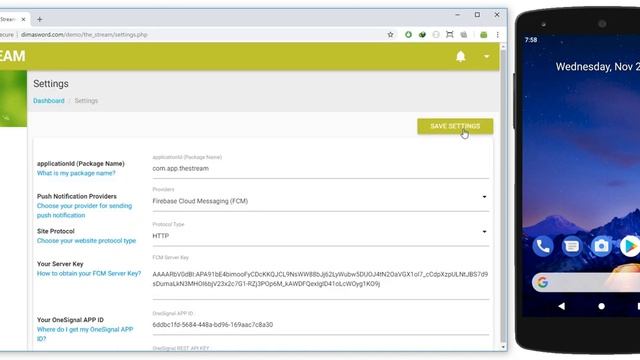Tap the Android Back navigation button

[562, 306]
